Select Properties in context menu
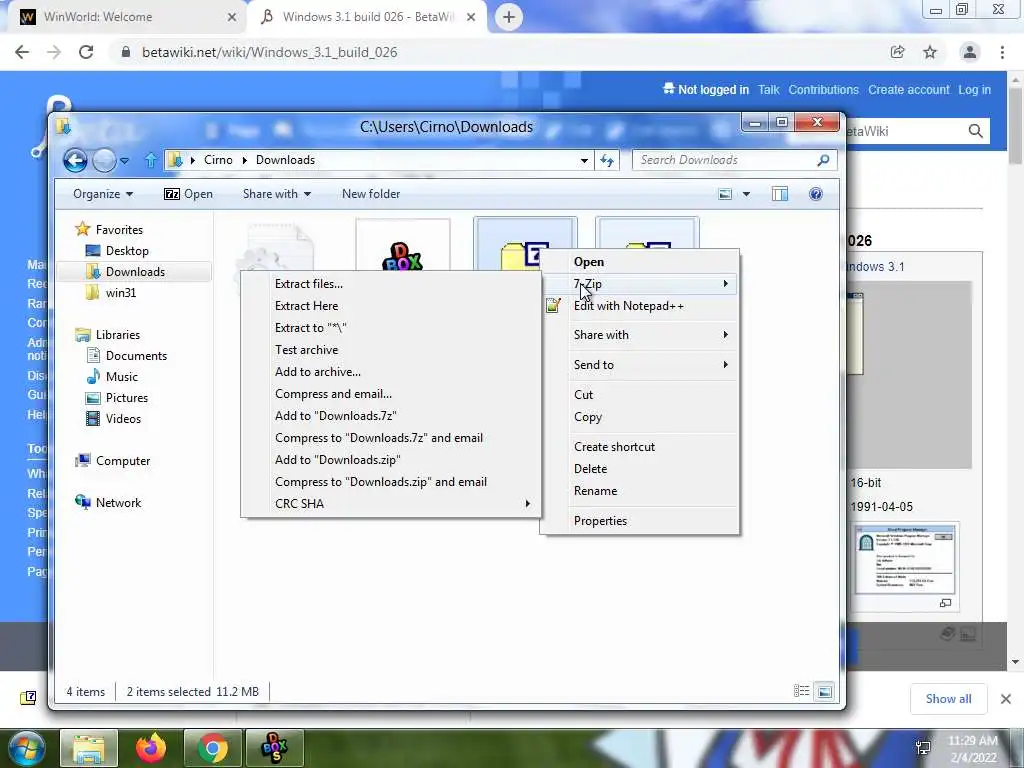This screenshot has width=1024, height=768. pos(639,520)
